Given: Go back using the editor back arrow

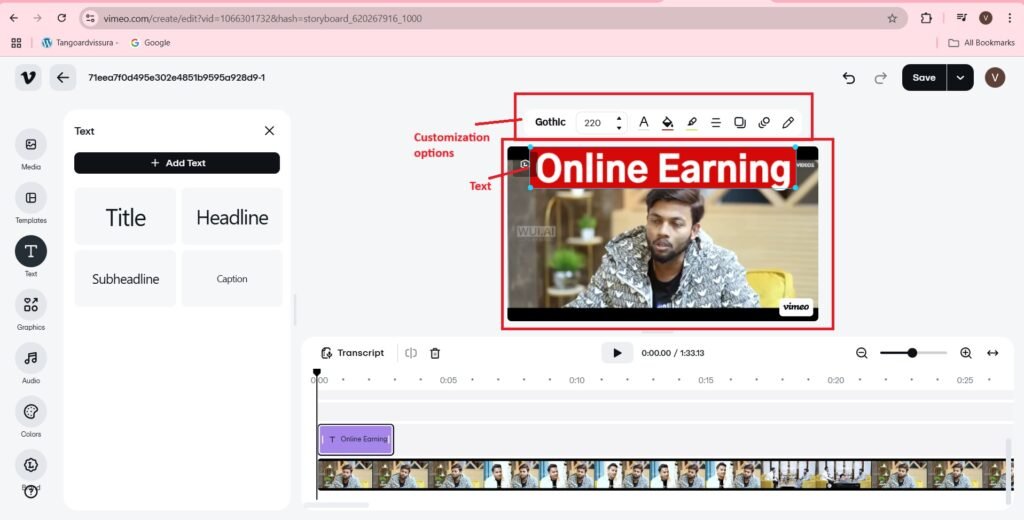Looking at the screenshot, I should [63, 78].
